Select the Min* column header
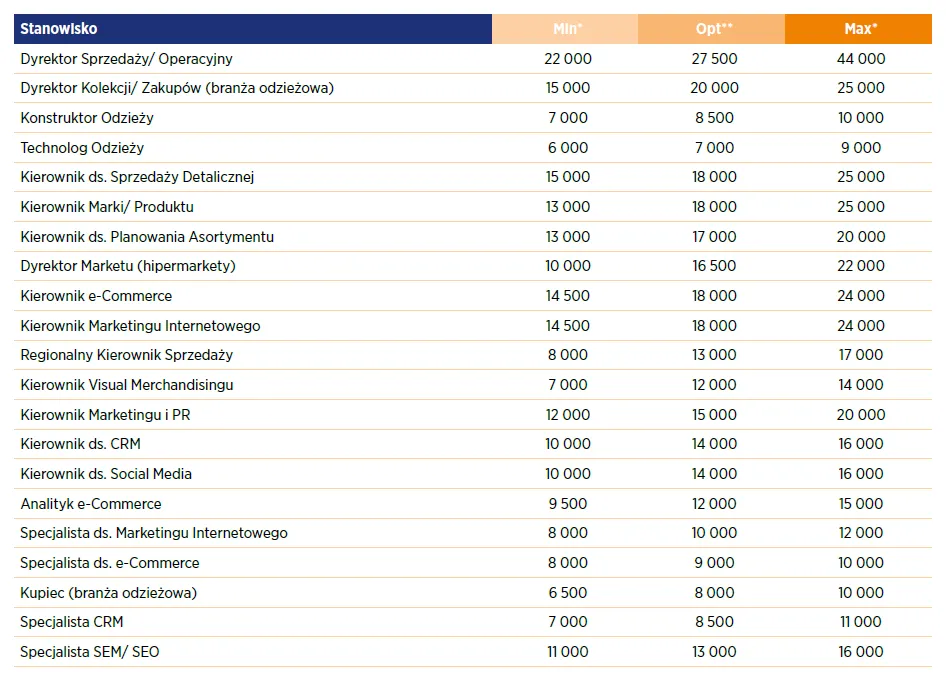Viewport: 946px width, 677px height. pos(567,29)
